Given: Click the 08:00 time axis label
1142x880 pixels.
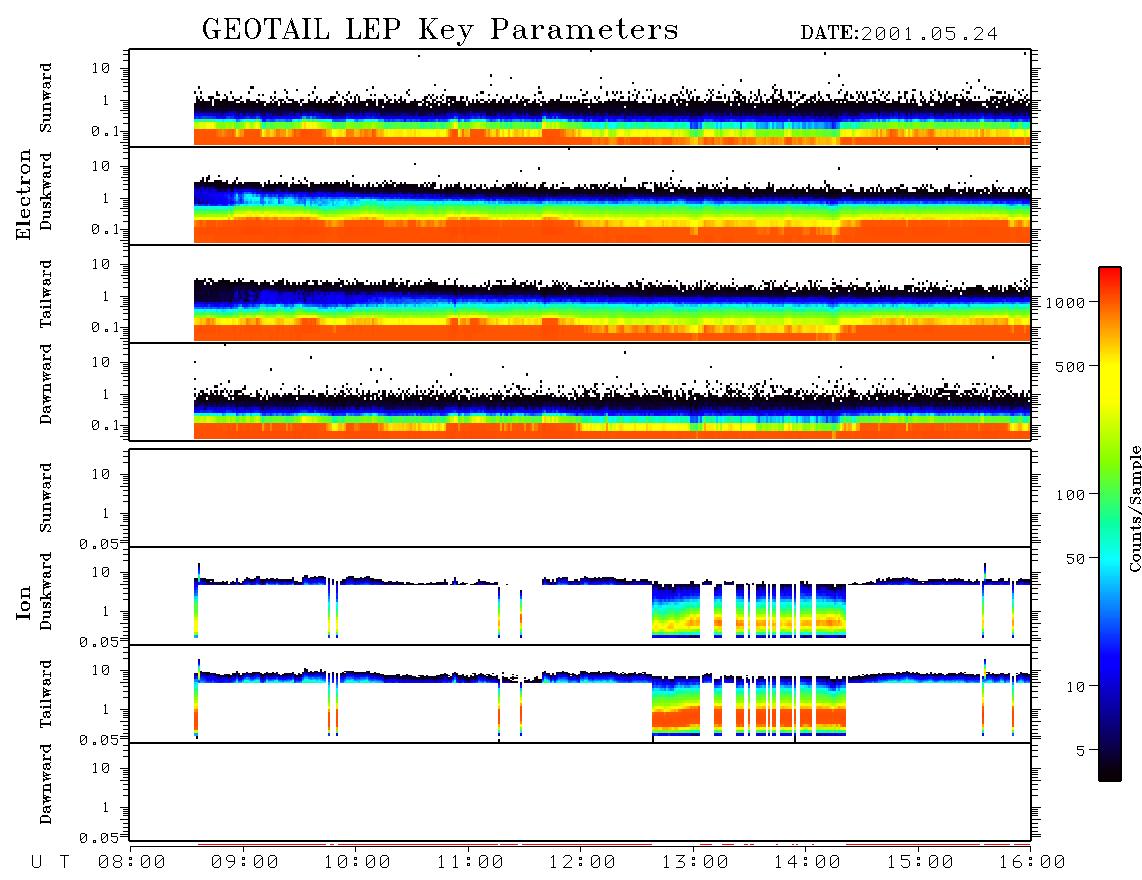Looking at the screenshot, I should click(x=132, y=863).
